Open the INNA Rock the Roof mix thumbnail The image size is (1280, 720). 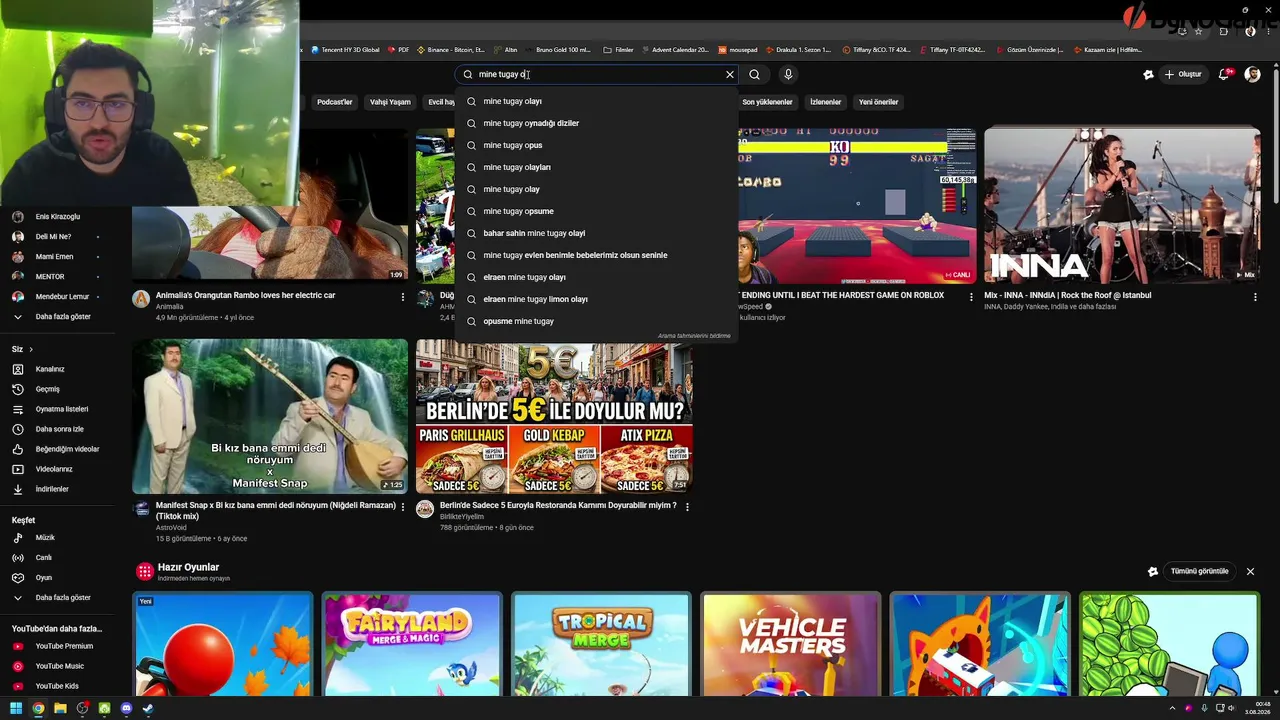click(1122, 205)
